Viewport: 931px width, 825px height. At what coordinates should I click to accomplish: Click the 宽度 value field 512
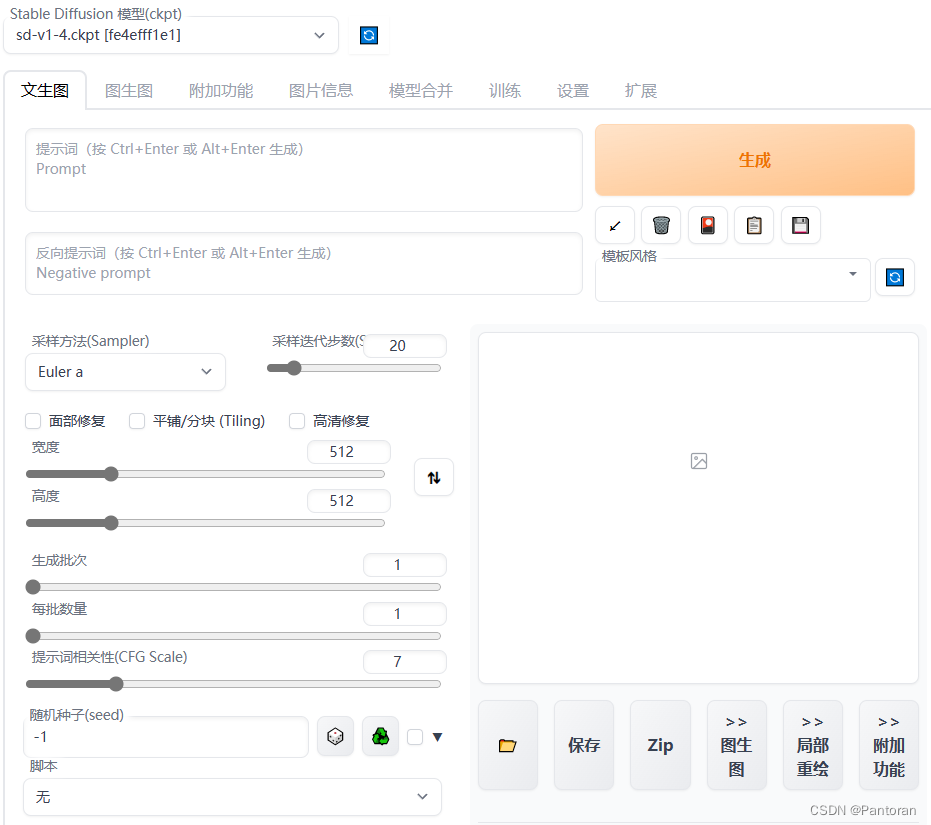click(x=349, y=452)
